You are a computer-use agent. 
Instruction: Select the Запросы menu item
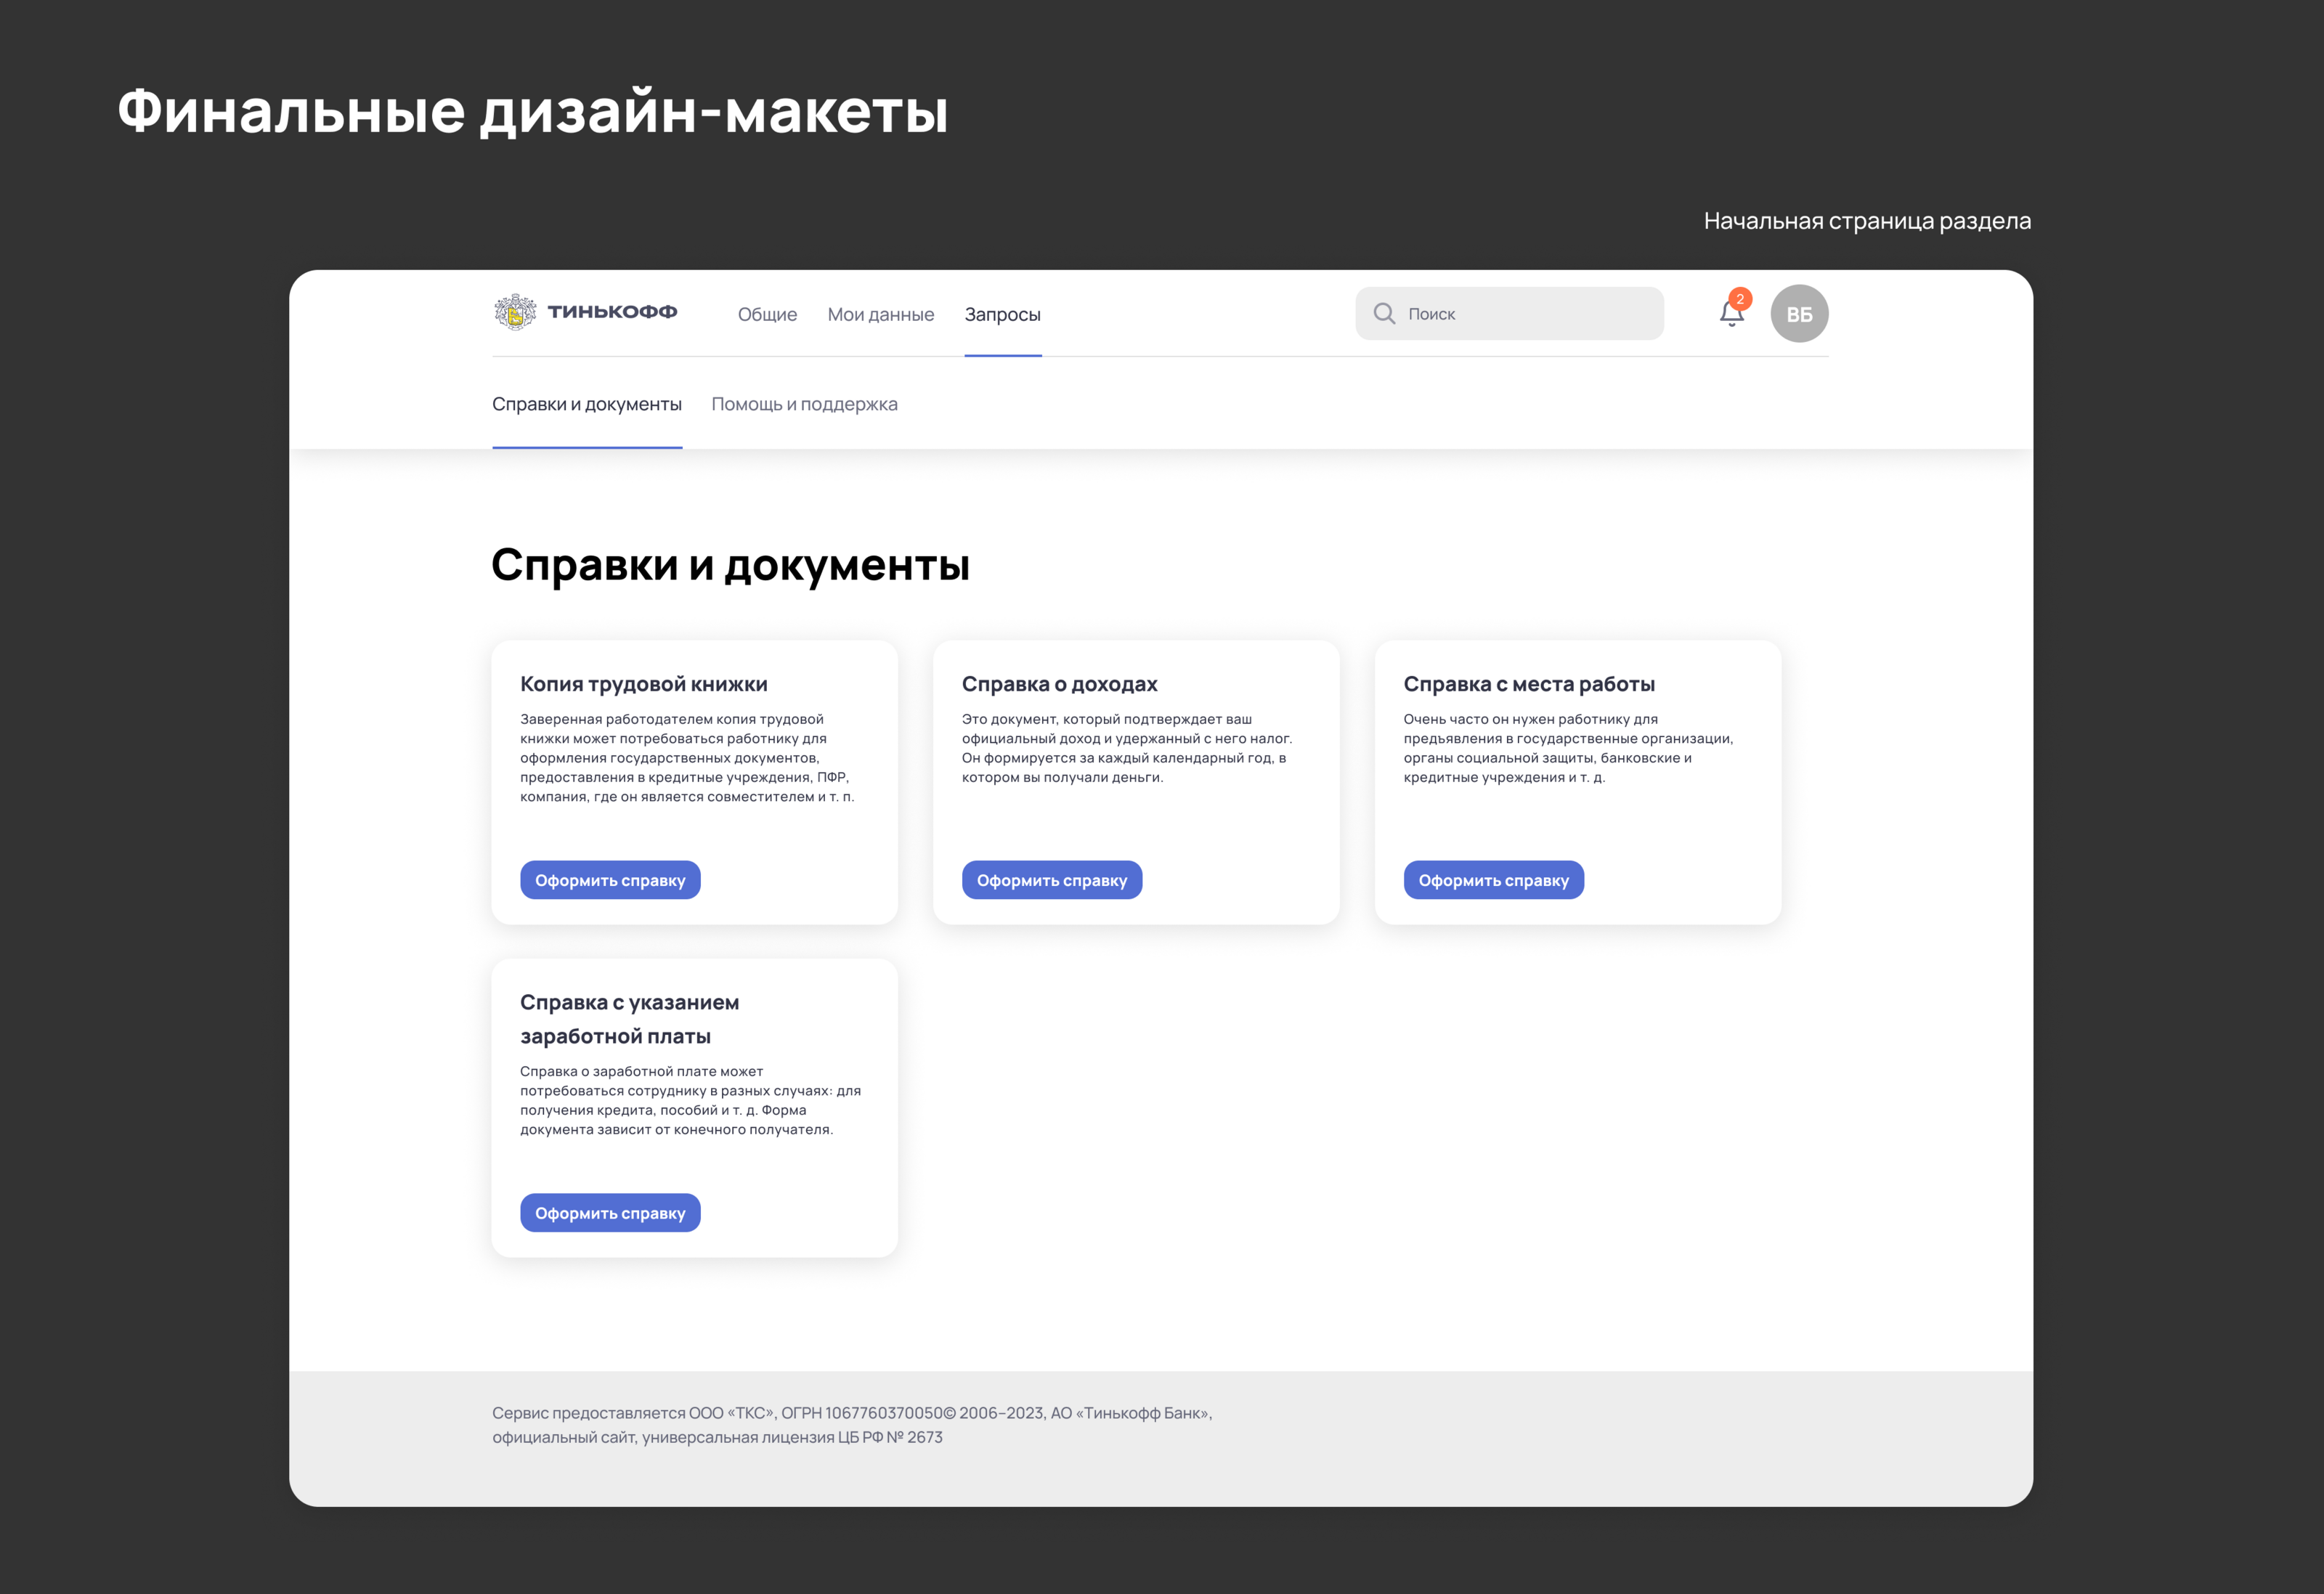click(1002, 315)
